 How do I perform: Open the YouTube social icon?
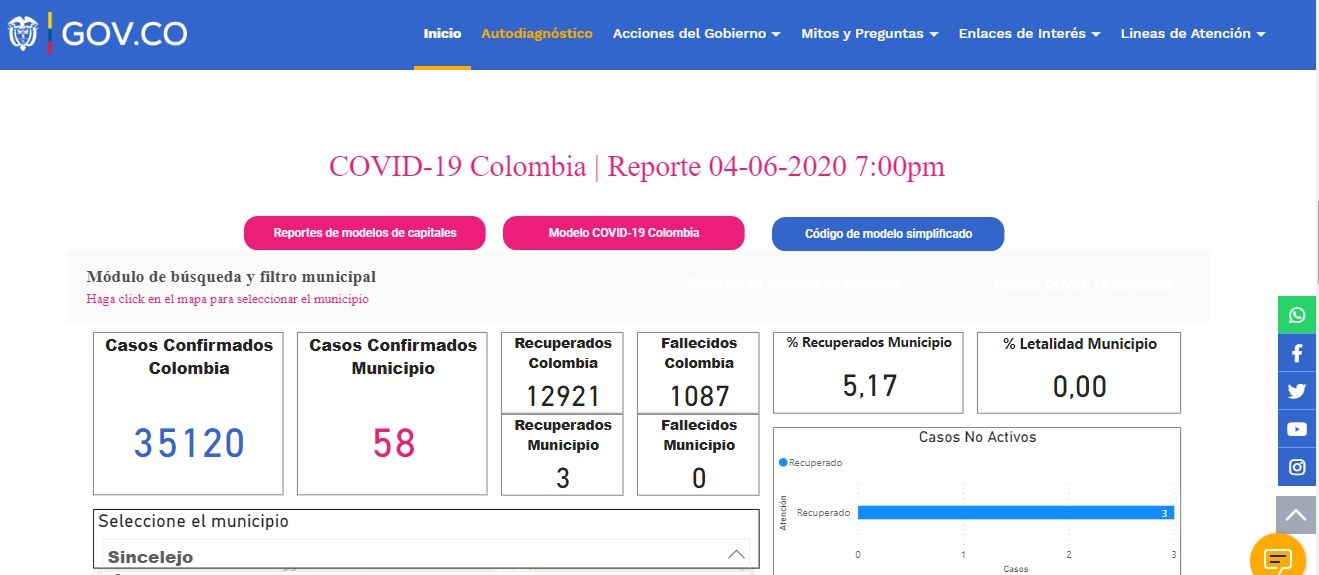pyautogui.click(x=1297, y=429)
